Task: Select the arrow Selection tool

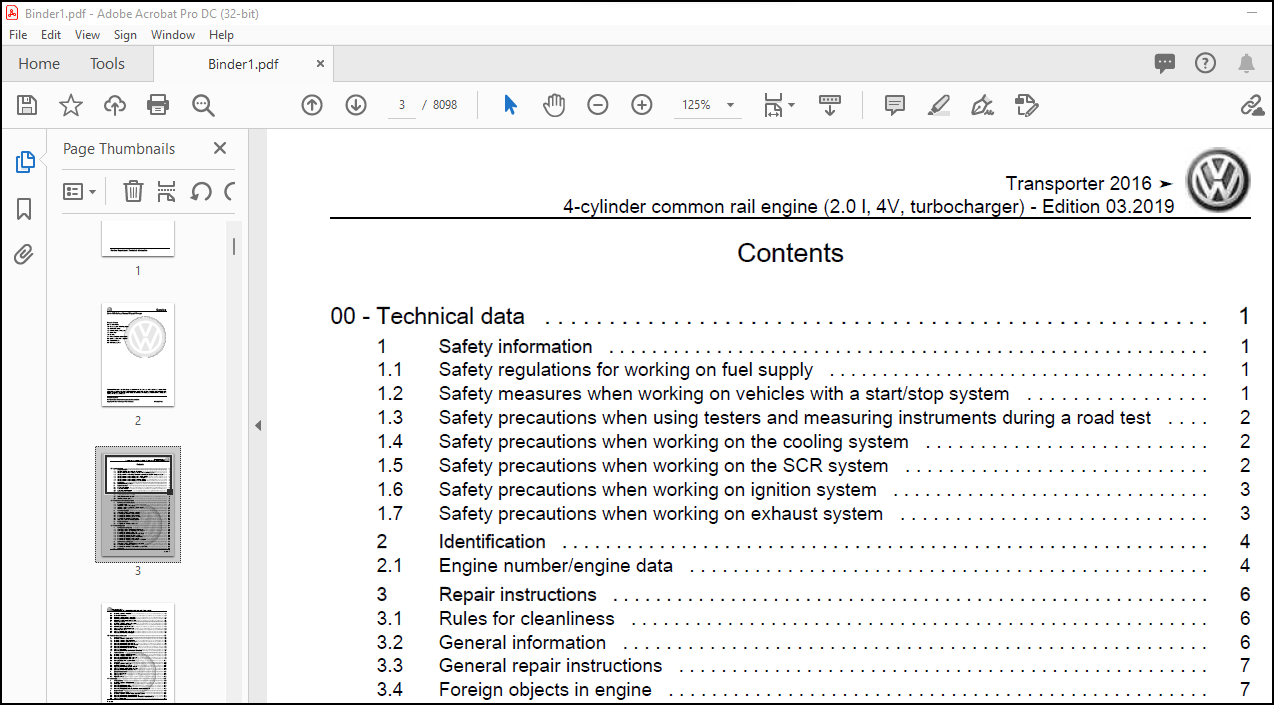Action: [510, 105]
